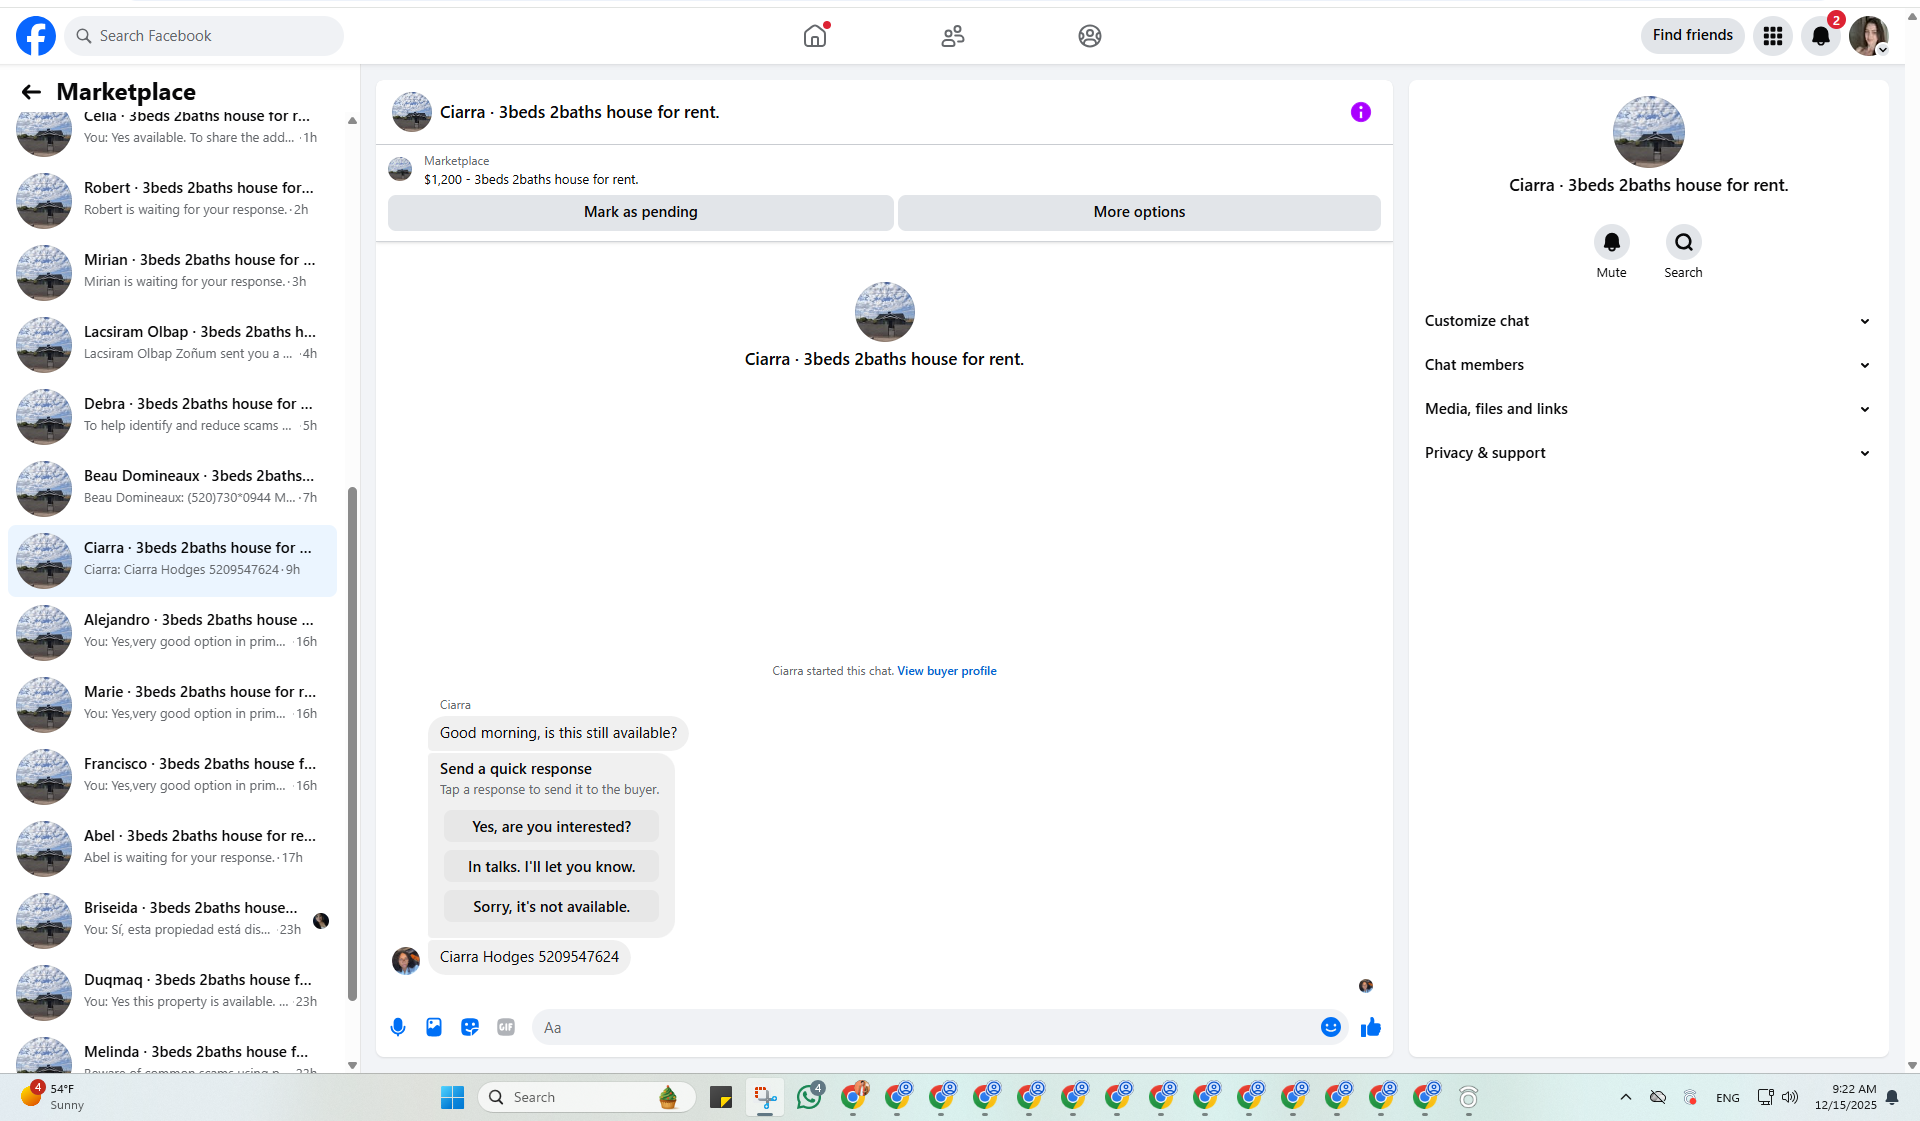This screenshot has width=1920, height=1121.
Task: Record a voice clip with microphone icon
Action: [398, 1027]
